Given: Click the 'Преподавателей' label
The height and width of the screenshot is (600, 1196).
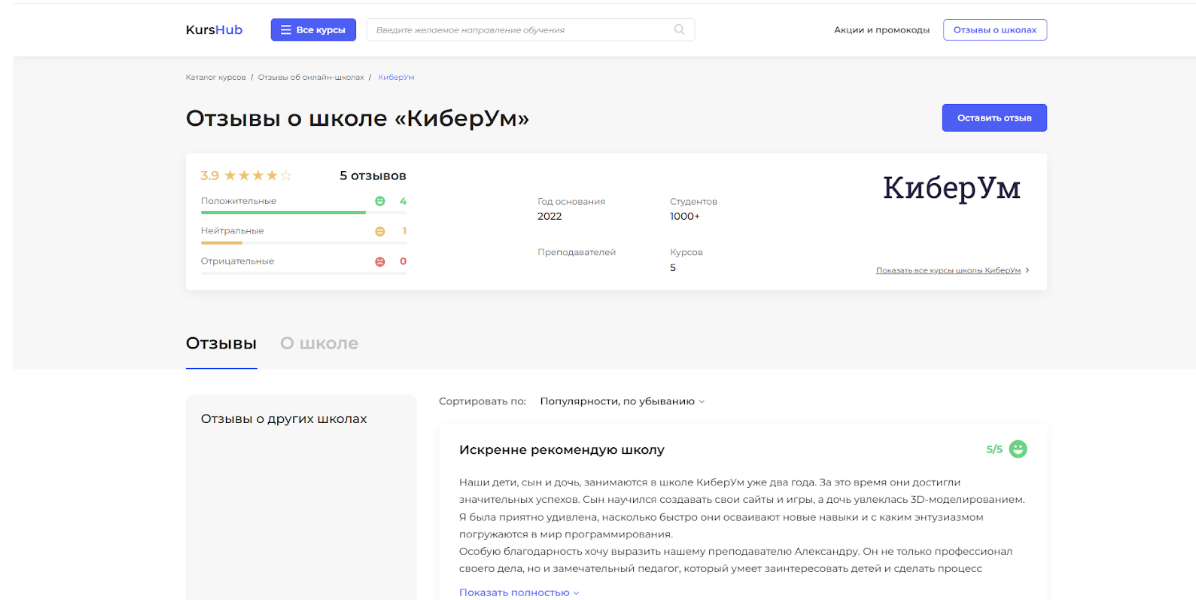Looking at the screenshot, I should 576,252.
